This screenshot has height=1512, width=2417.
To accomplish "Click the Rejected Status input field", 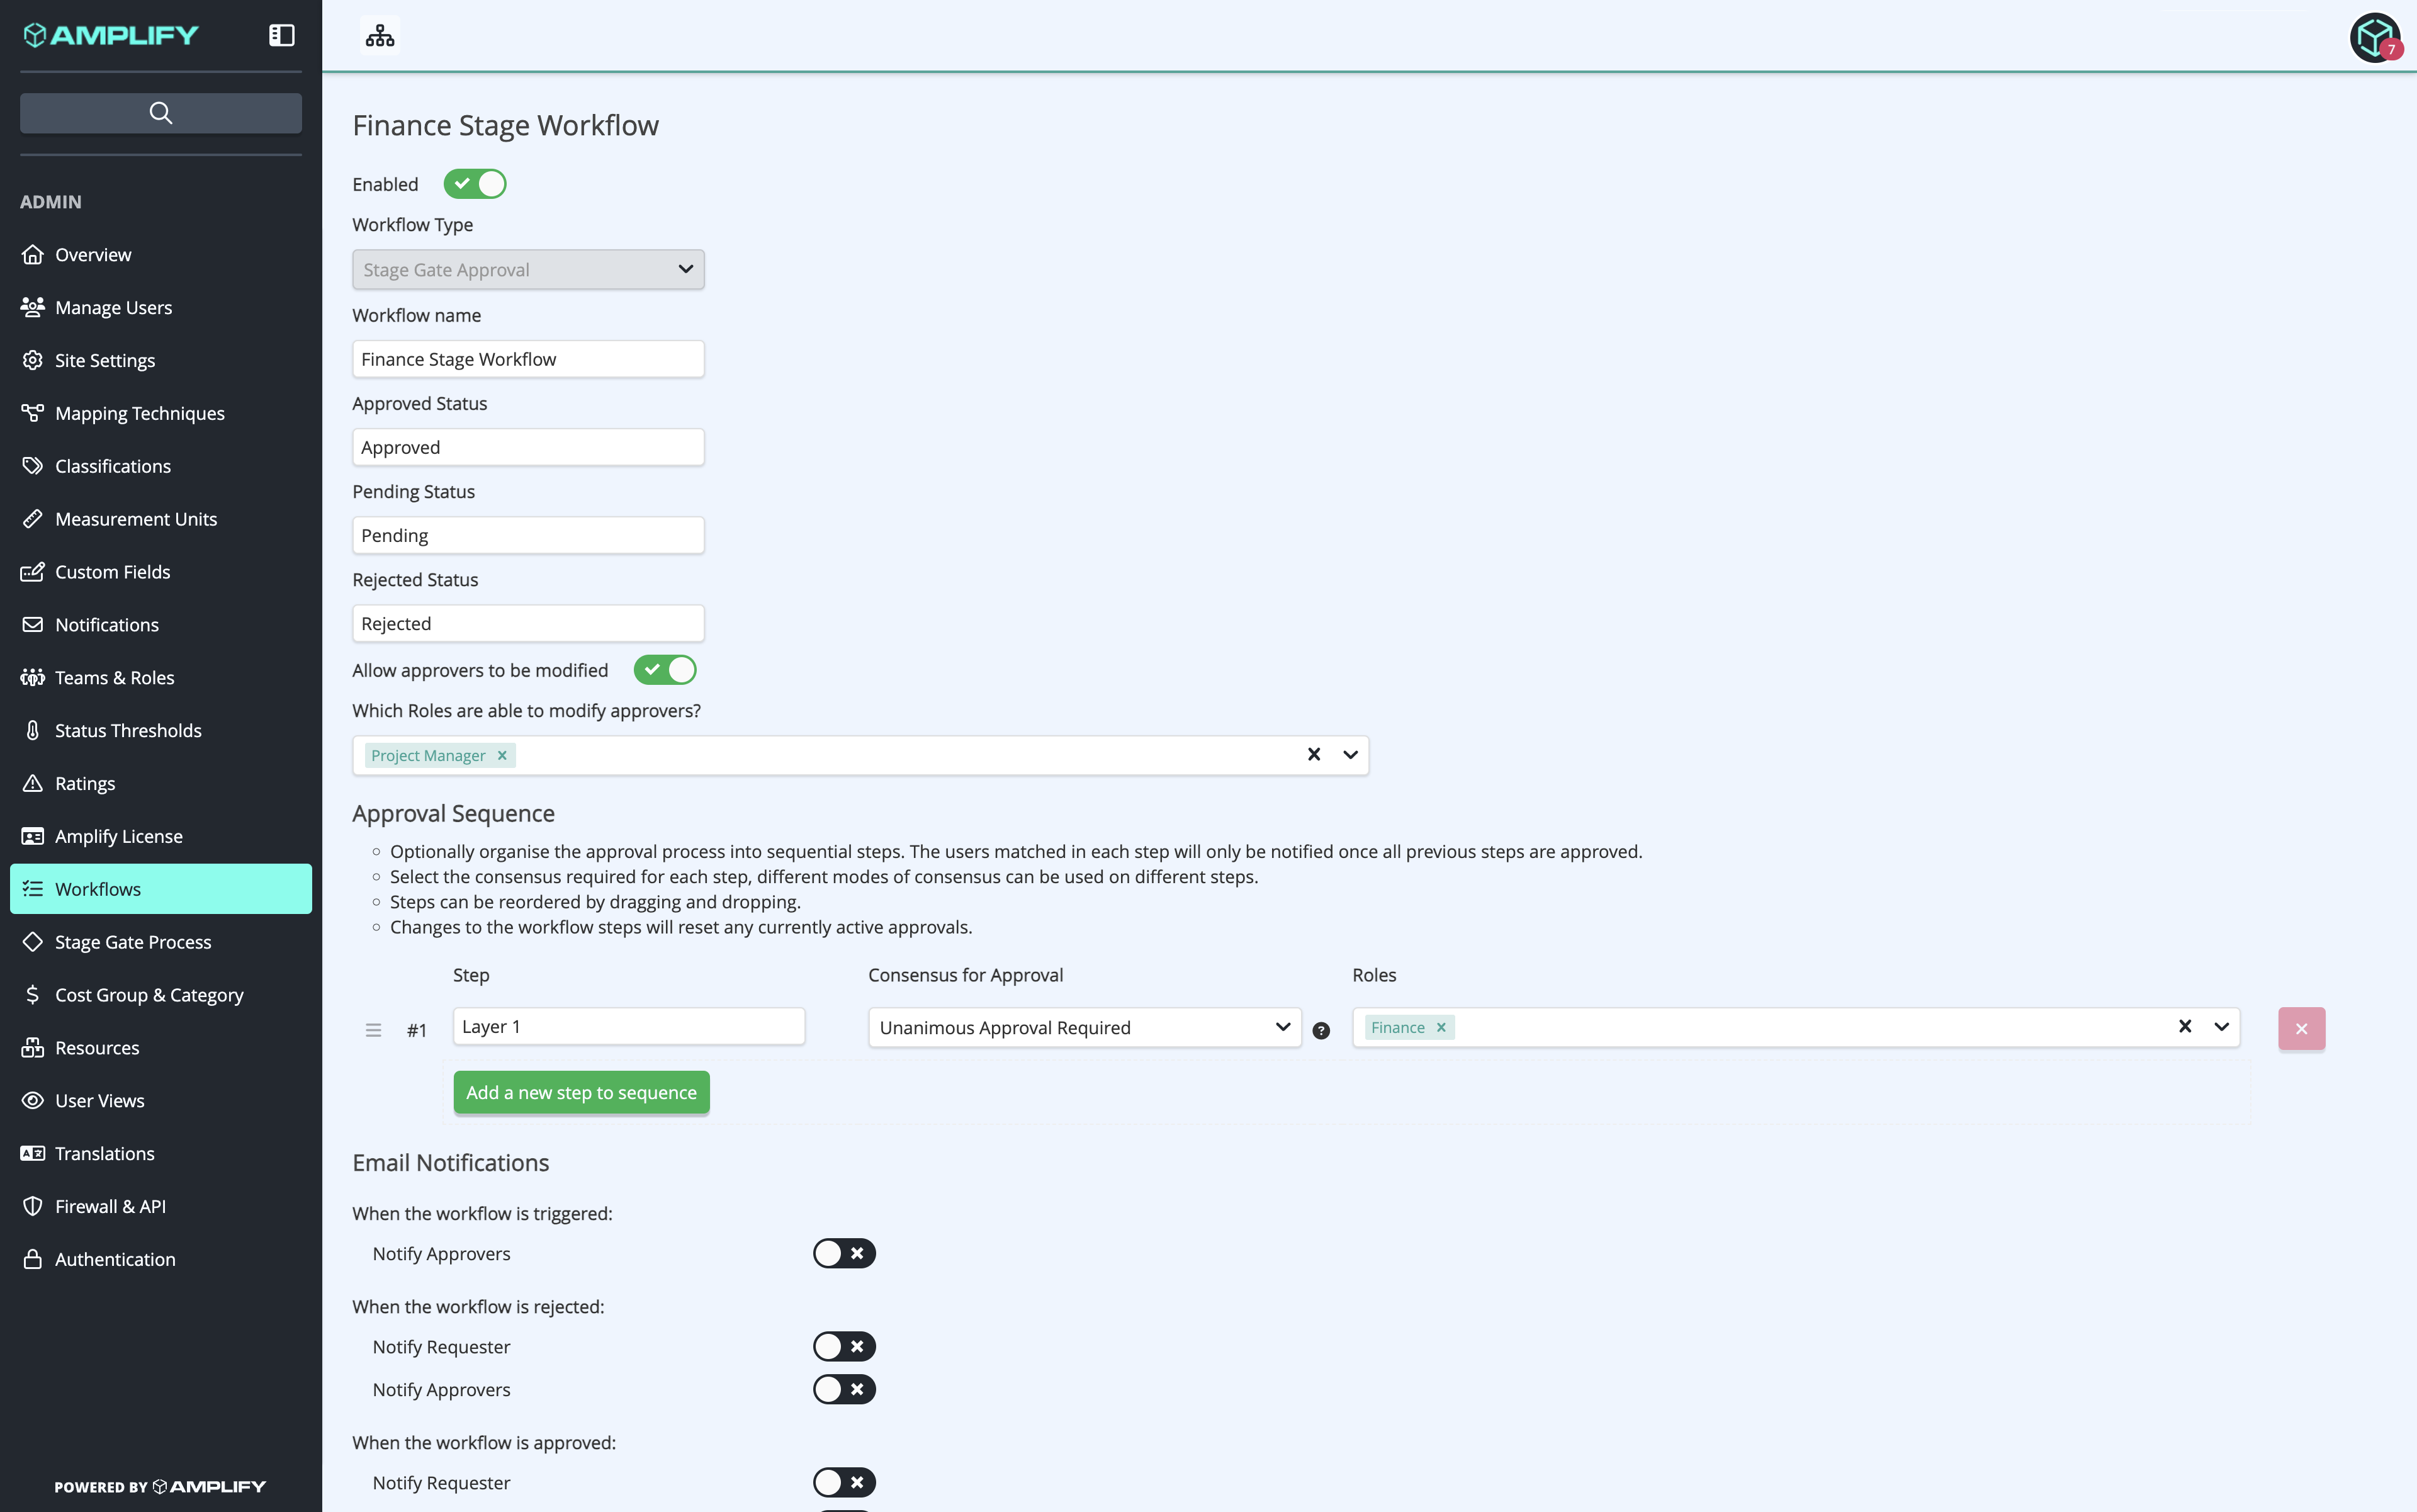I will tap(528, 623).
